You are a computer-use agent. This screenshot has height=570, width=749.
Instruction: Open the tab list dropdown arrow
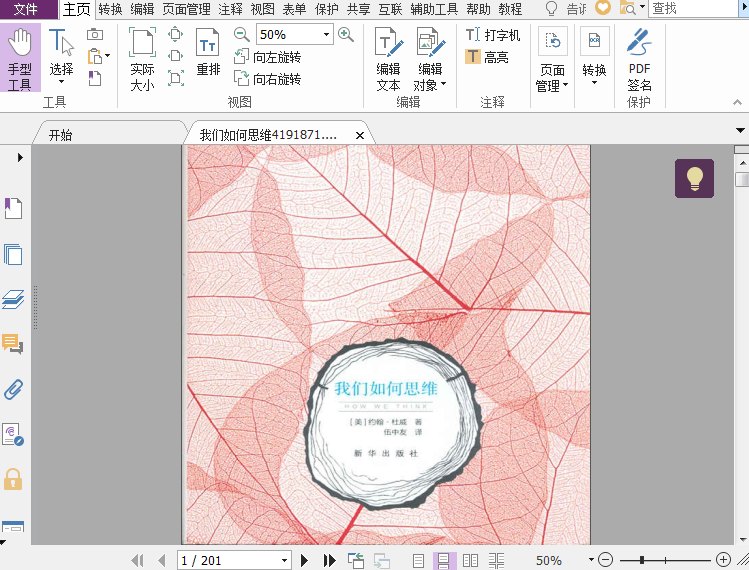click(x=740, y=130)
